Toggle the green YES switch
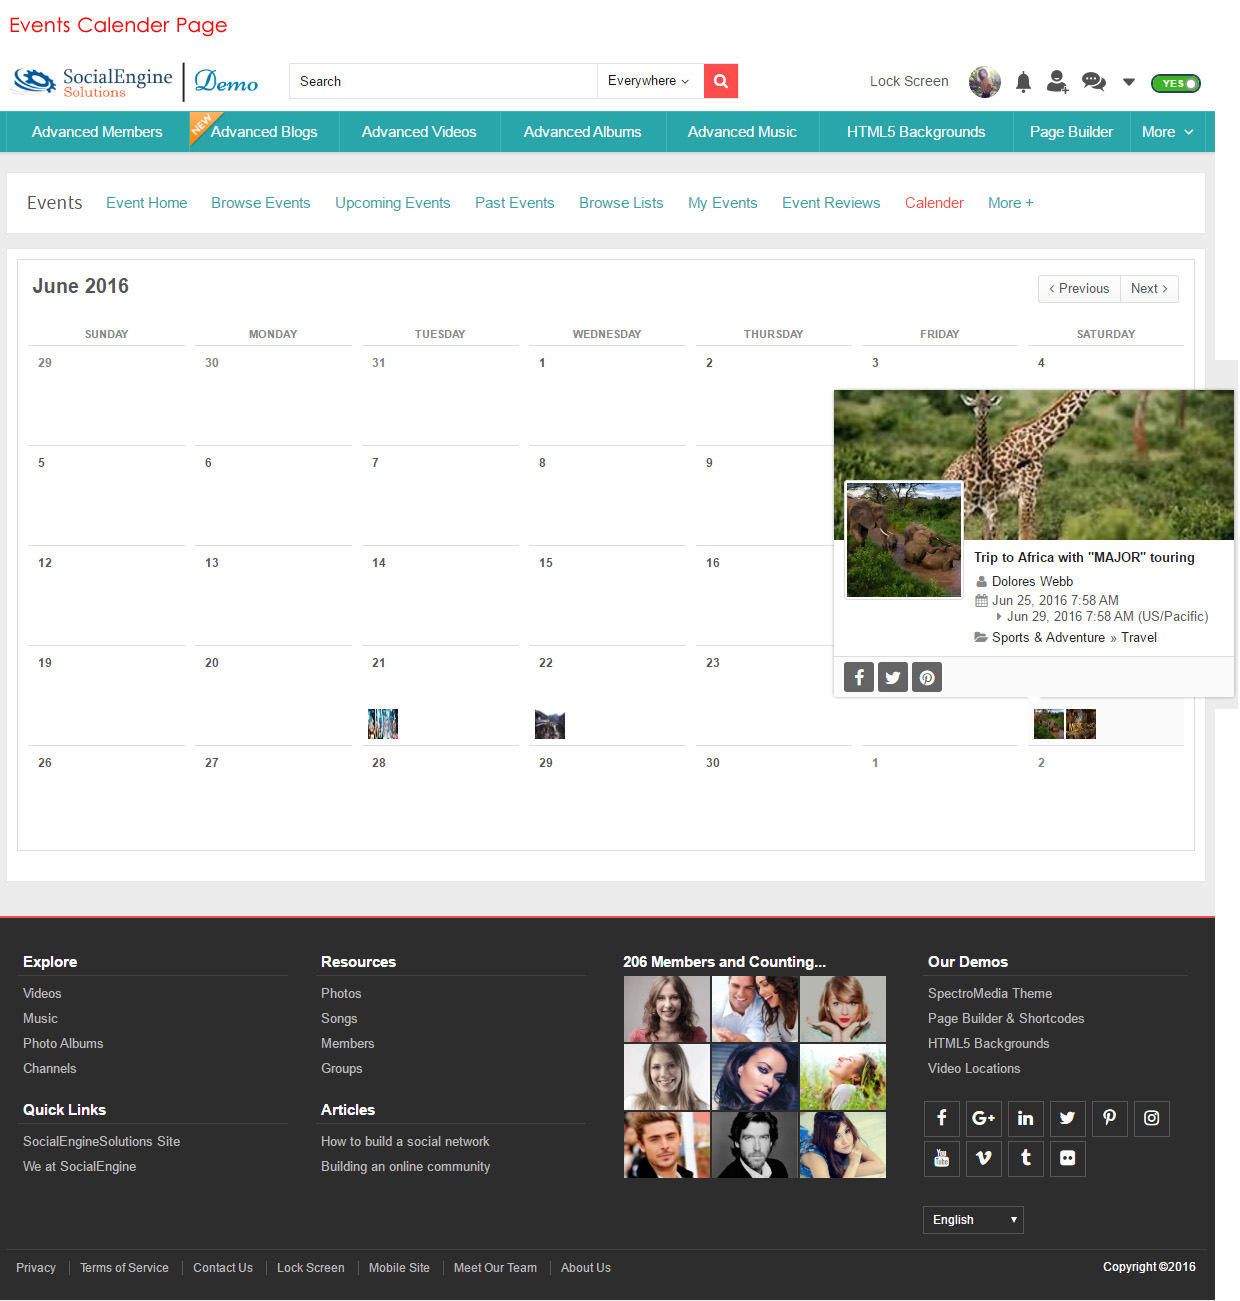Viewport: 1240px width, 1301px height. pos(1175,84)
